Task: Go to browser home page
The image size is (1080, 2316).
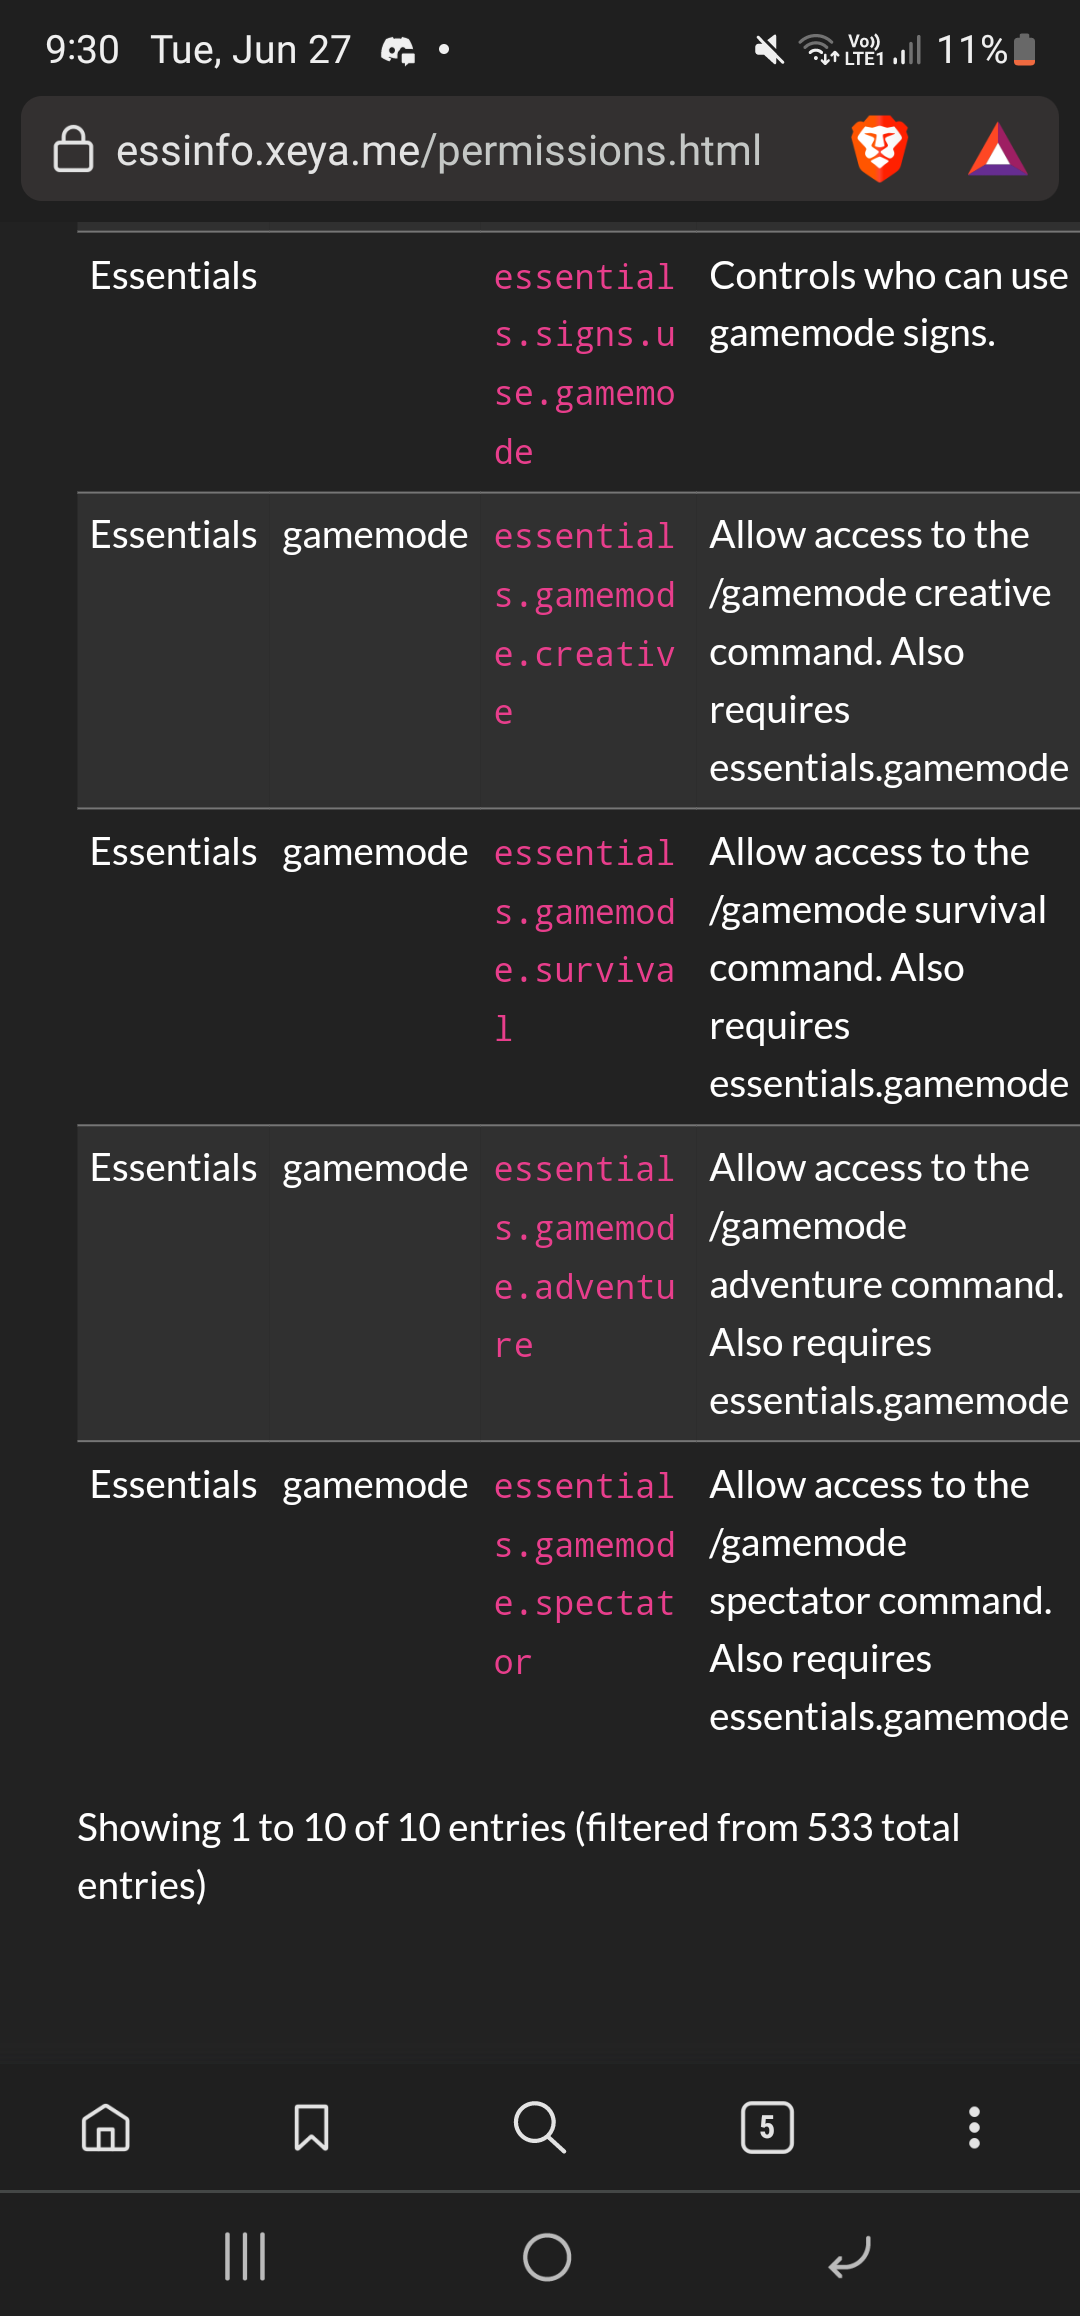Action: point(106,2127)
